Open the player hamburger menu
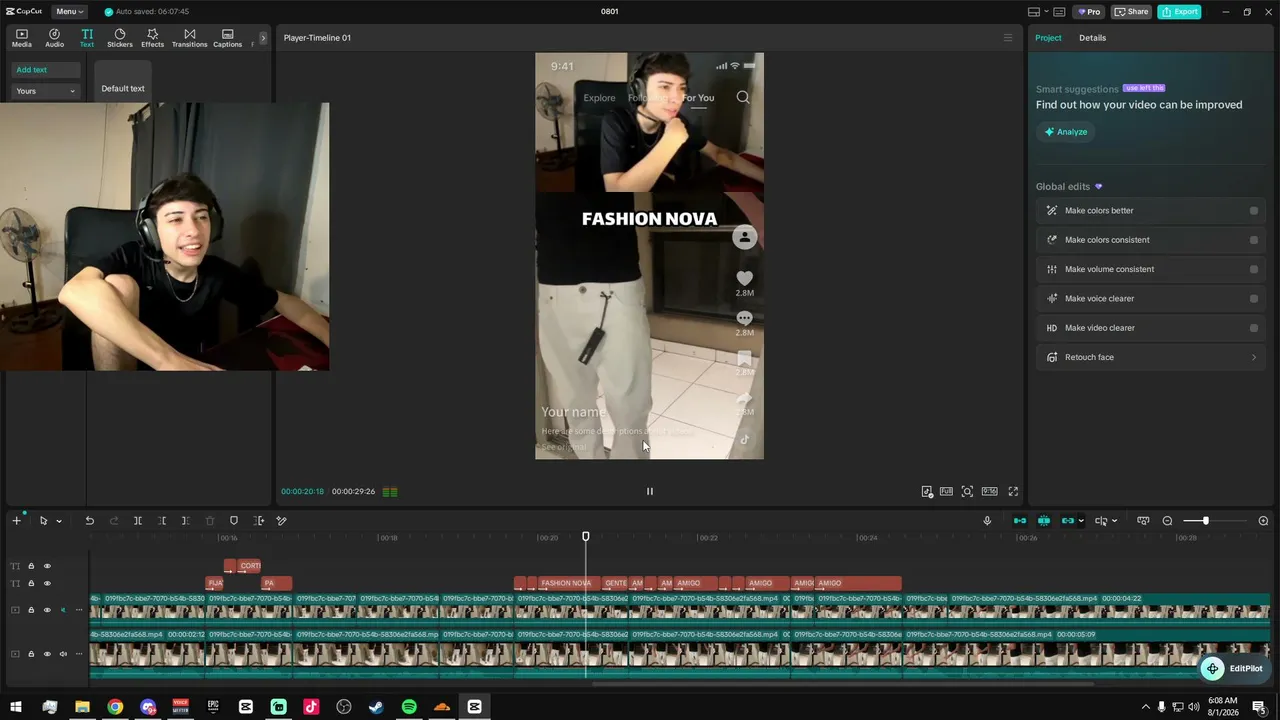The height and width of the screenshot is (720, 1280). point(1008,38)
